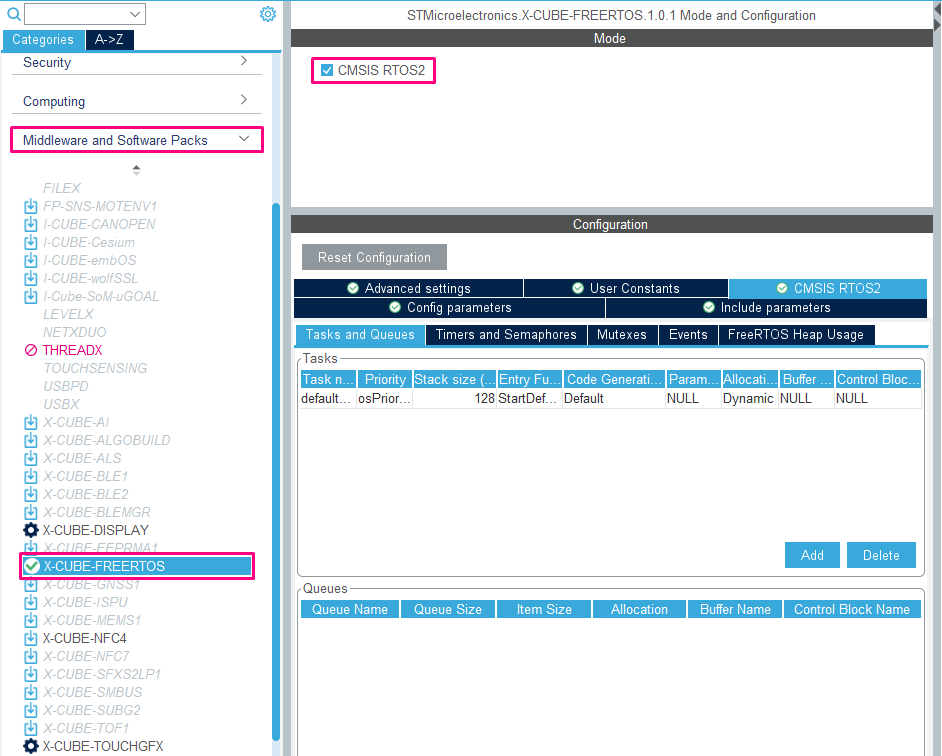
Task: Switch to the A->Z tab
Action: (x=109, y=40)
